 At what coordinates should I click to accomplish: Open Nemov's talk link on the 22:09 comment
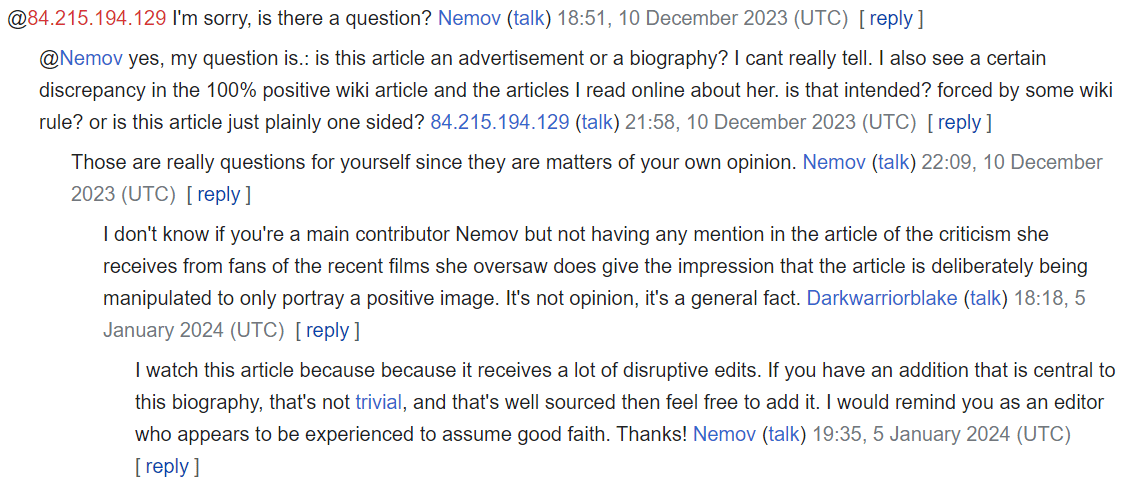pos(893,162)
